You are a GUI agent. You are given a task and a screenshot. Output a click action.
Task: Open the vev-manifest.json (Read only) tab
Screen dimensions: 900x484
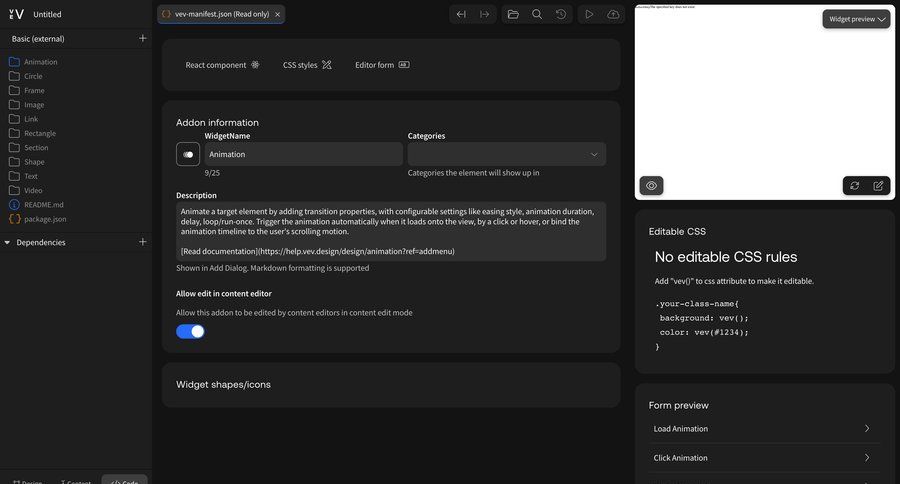[221, 14]
